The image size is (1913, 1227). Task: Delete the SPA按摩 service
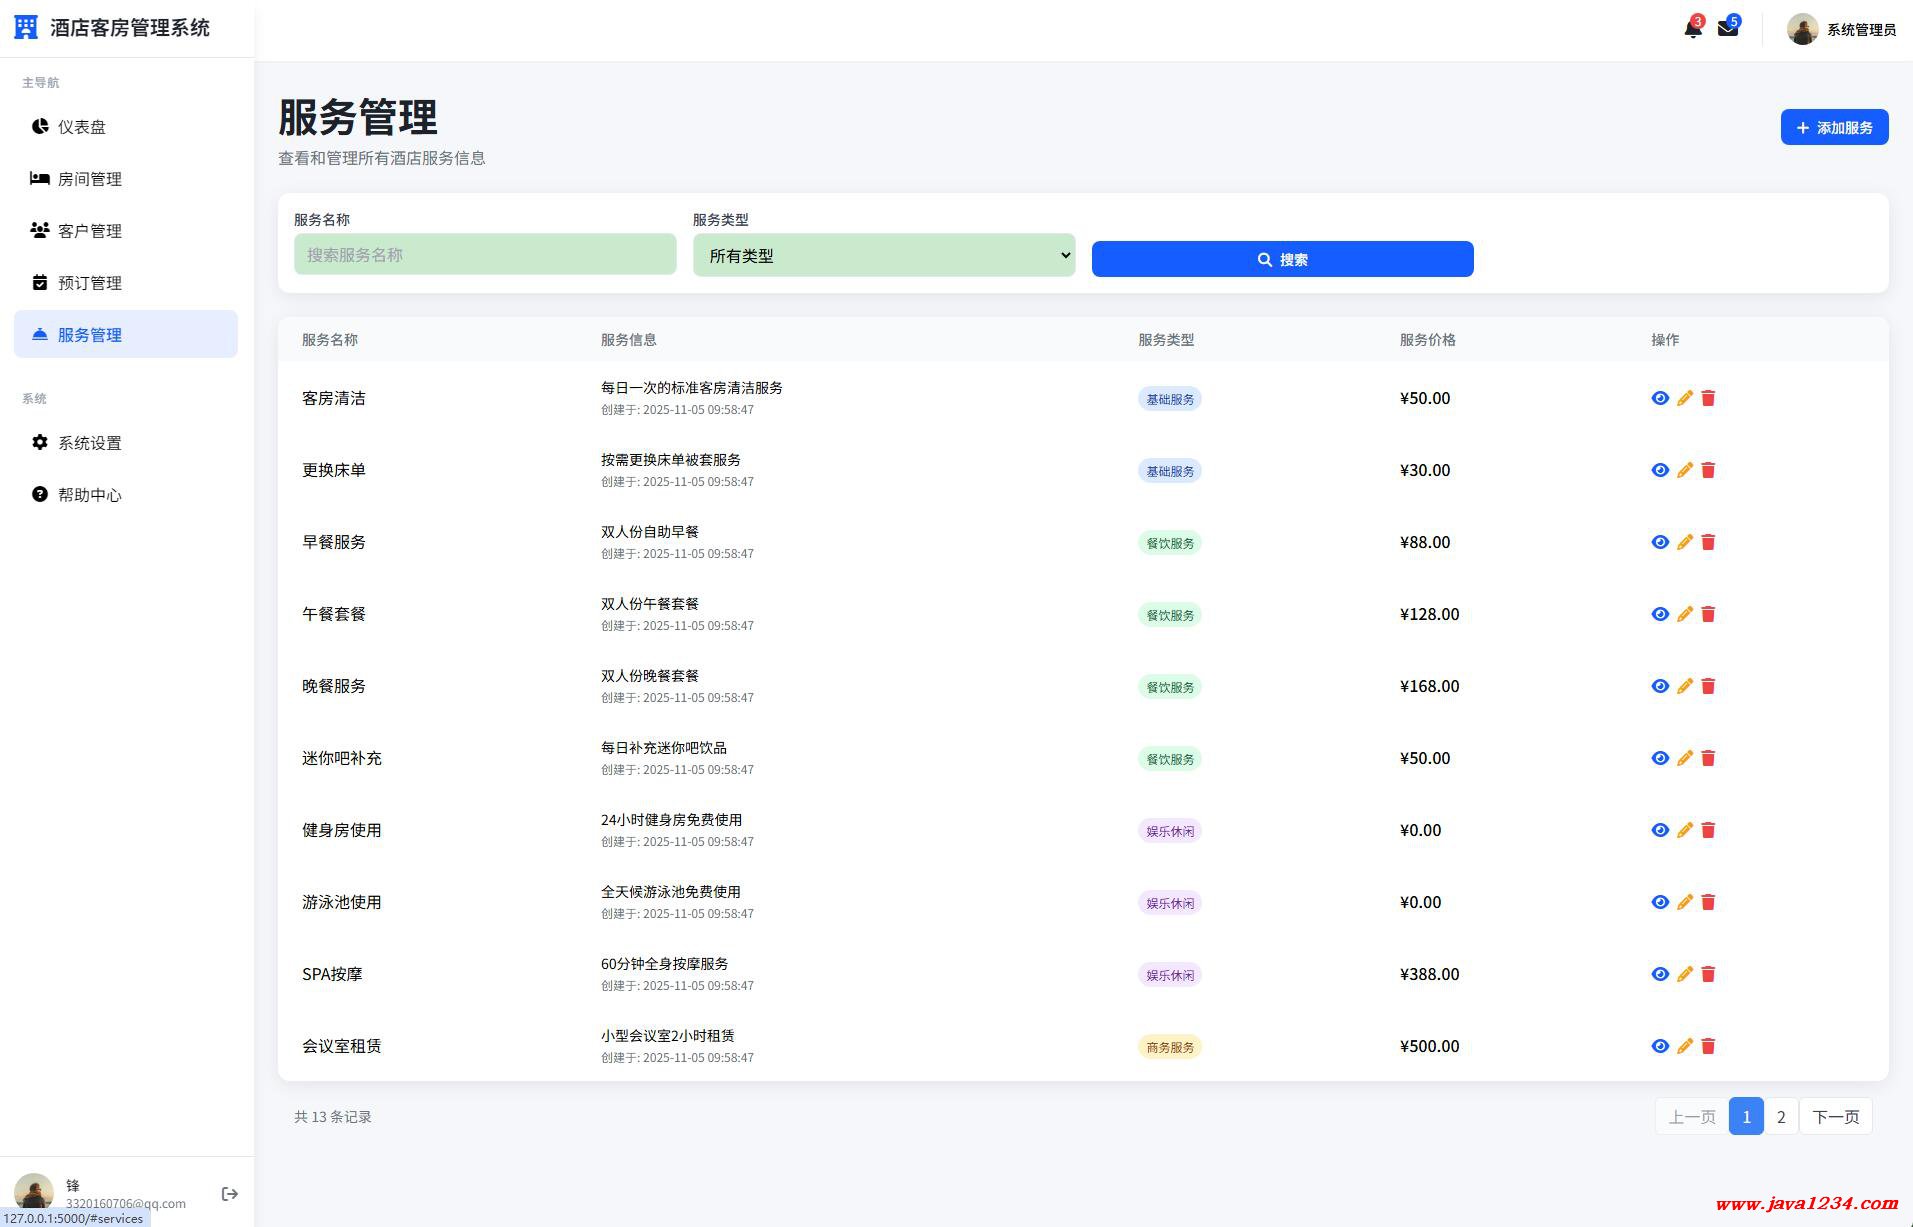[1708, 974]
